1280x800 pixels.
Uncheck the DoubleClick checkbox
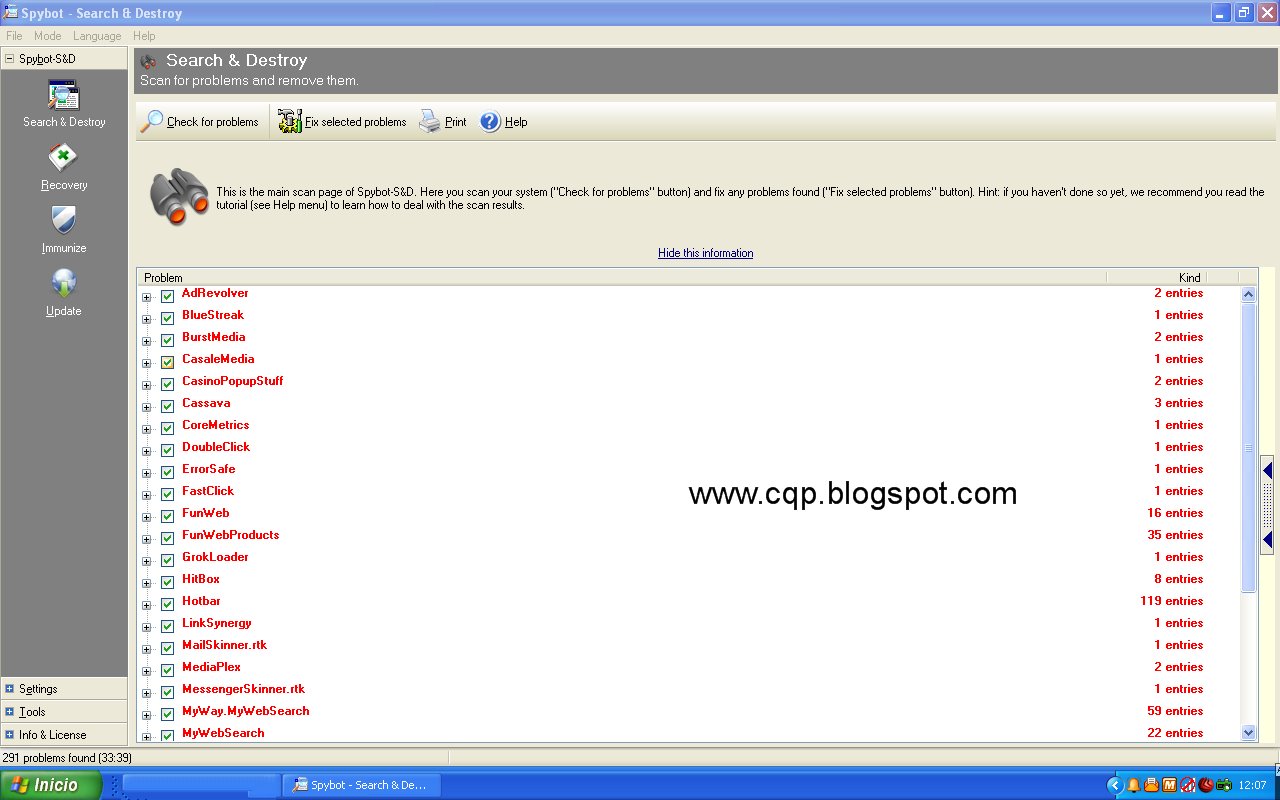pos(167,451)
